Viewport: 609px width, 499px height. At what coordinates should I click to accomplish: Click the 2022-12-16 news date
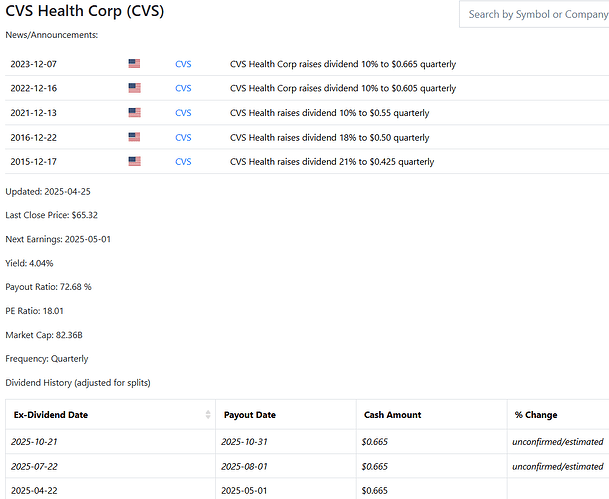(33, 89)
